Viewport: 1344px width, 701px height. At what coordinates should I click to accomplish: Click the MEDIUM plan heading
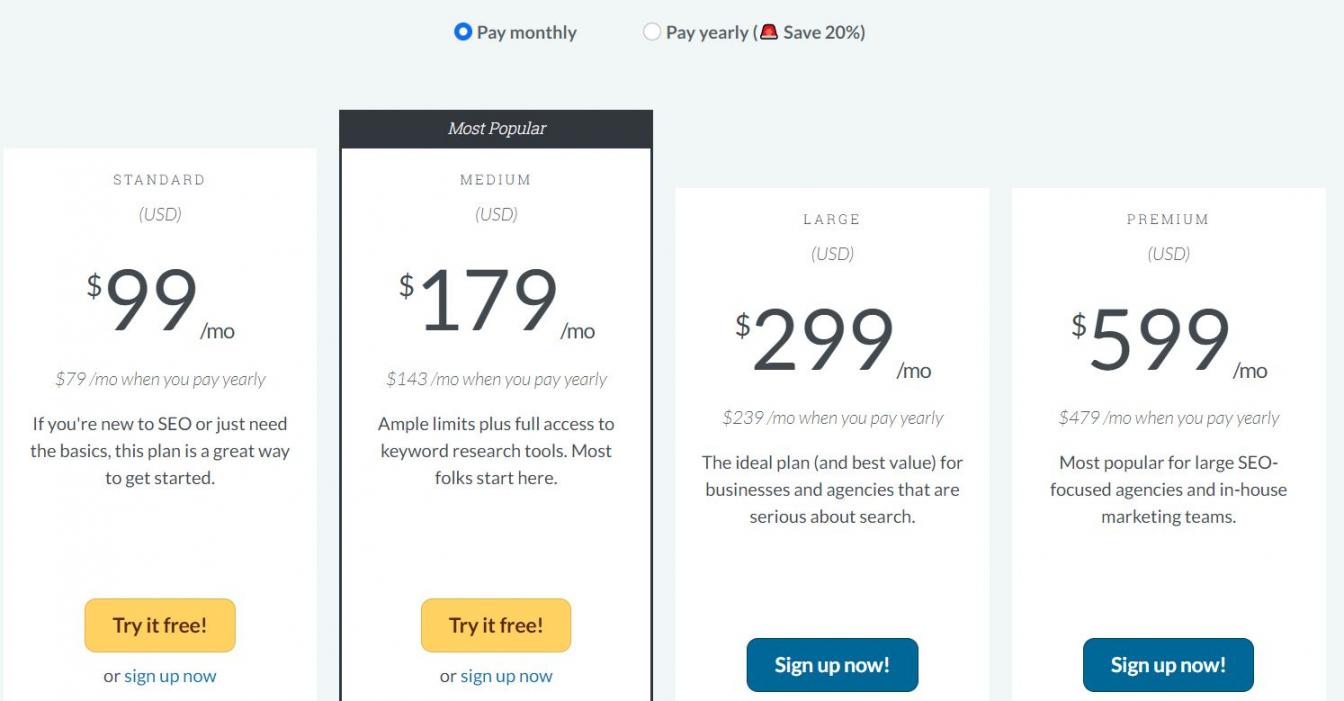[x=496, y=180]
